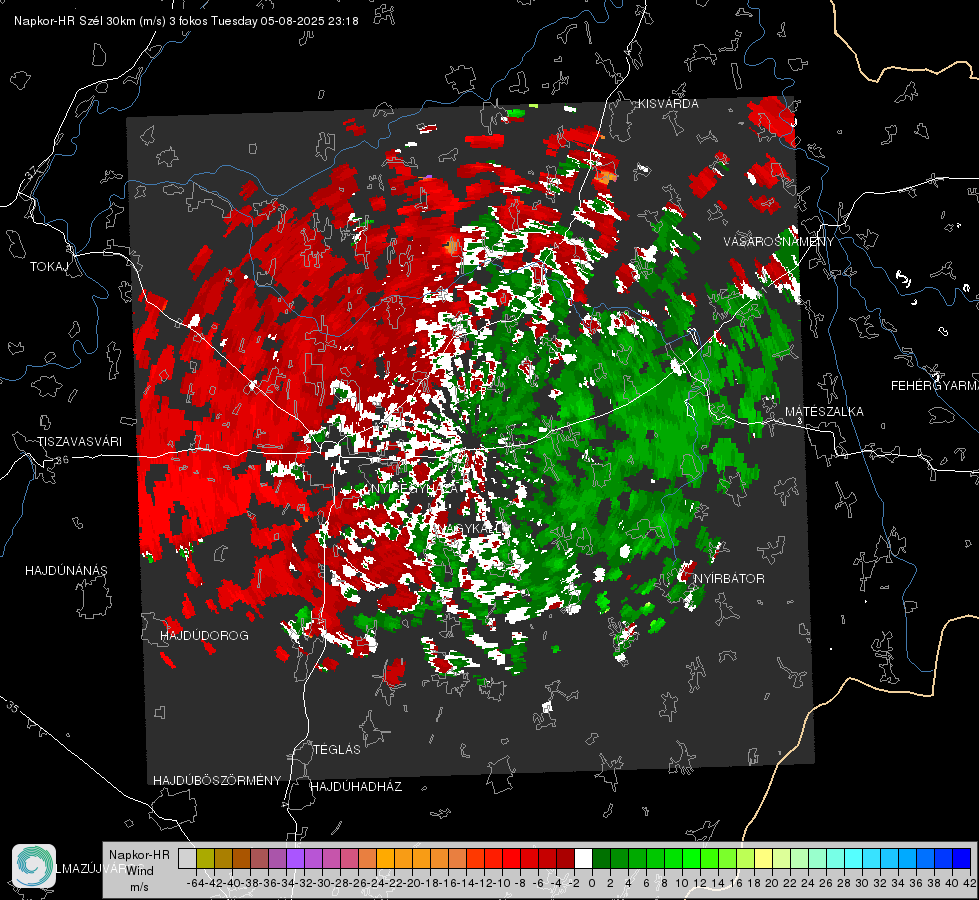Click the NYÍREGYHÁZA city label

[x=415, y=488]
